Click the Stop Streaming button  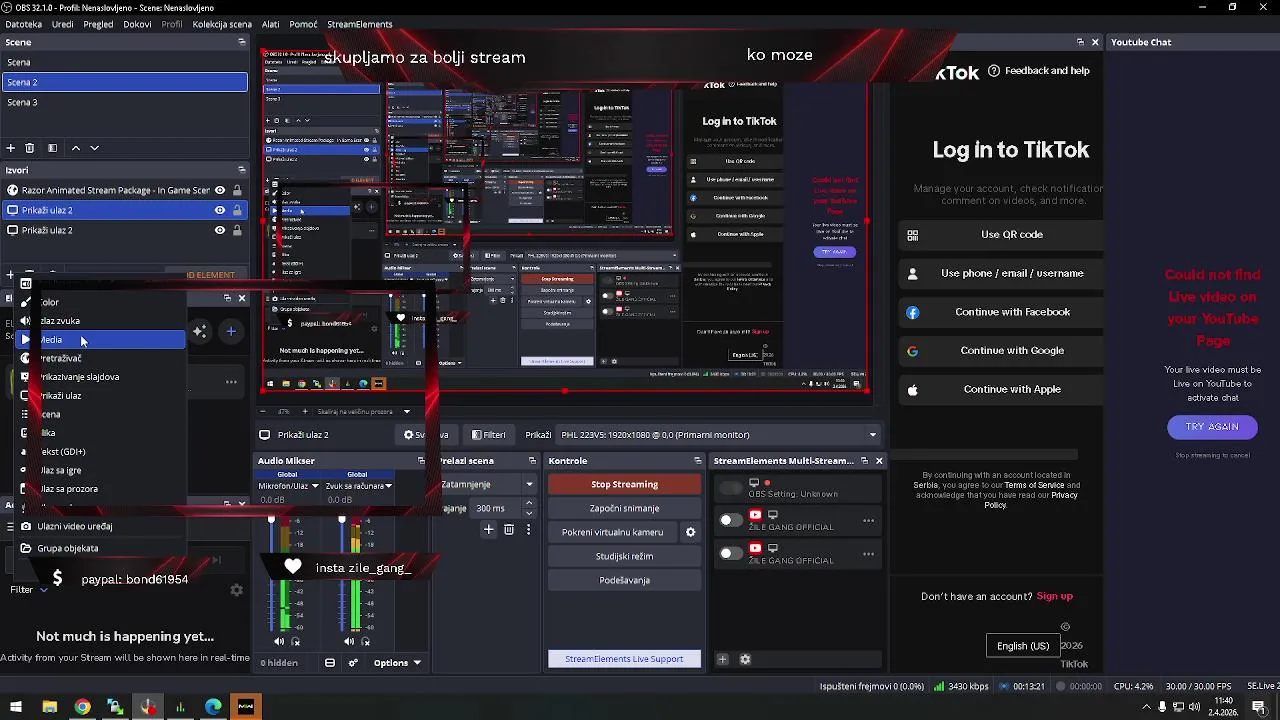point(624,484)
